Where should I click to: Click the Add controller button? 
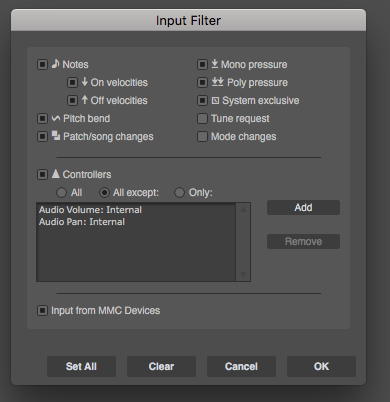coord(303,207)
